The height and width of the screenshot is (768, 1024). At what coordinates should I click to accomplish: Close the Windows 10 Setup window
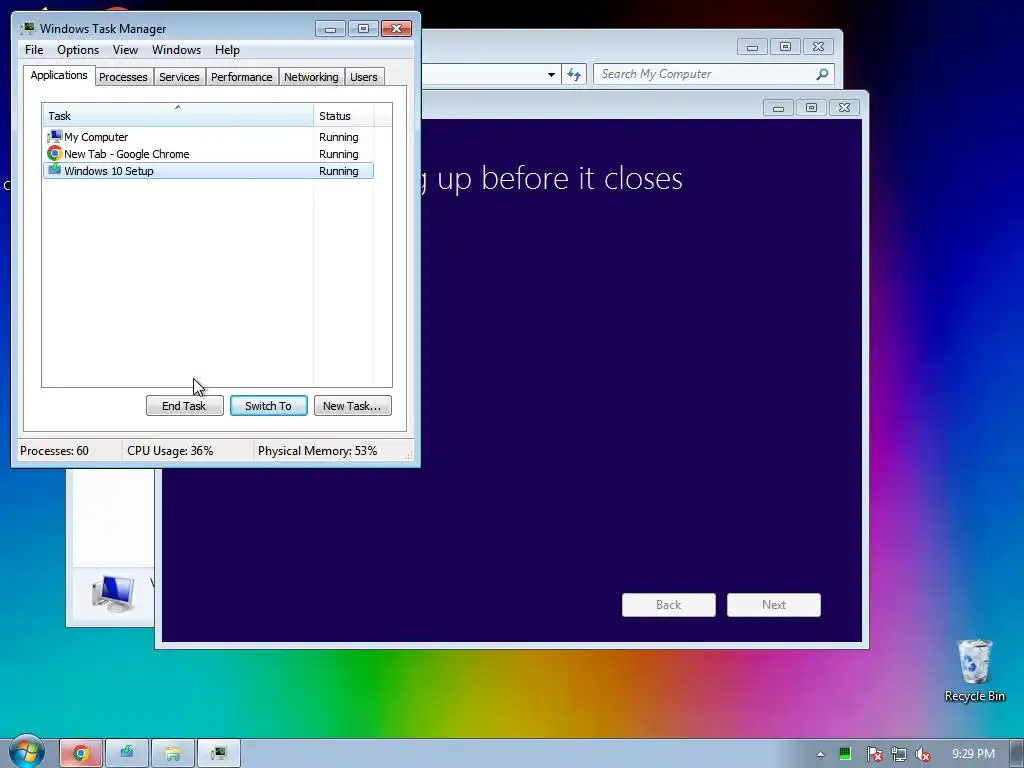844,107
